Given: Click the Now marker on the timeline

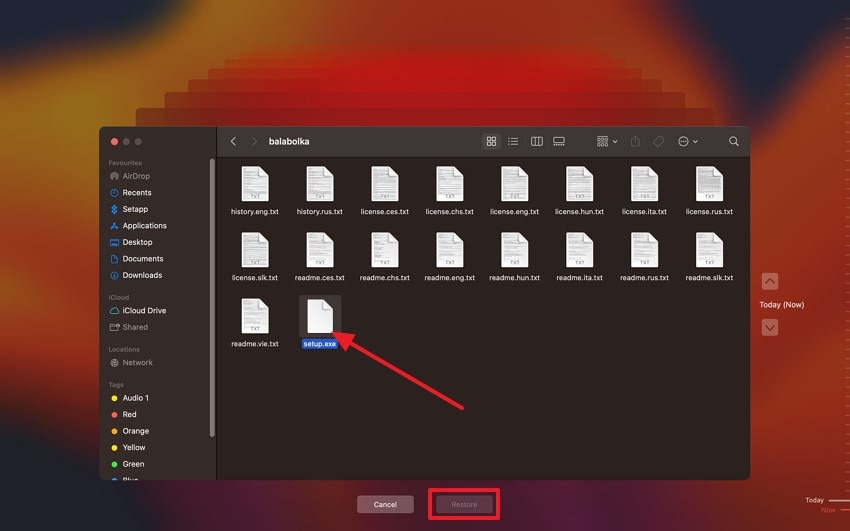Looking at the screenshot, I should [828, 510].
